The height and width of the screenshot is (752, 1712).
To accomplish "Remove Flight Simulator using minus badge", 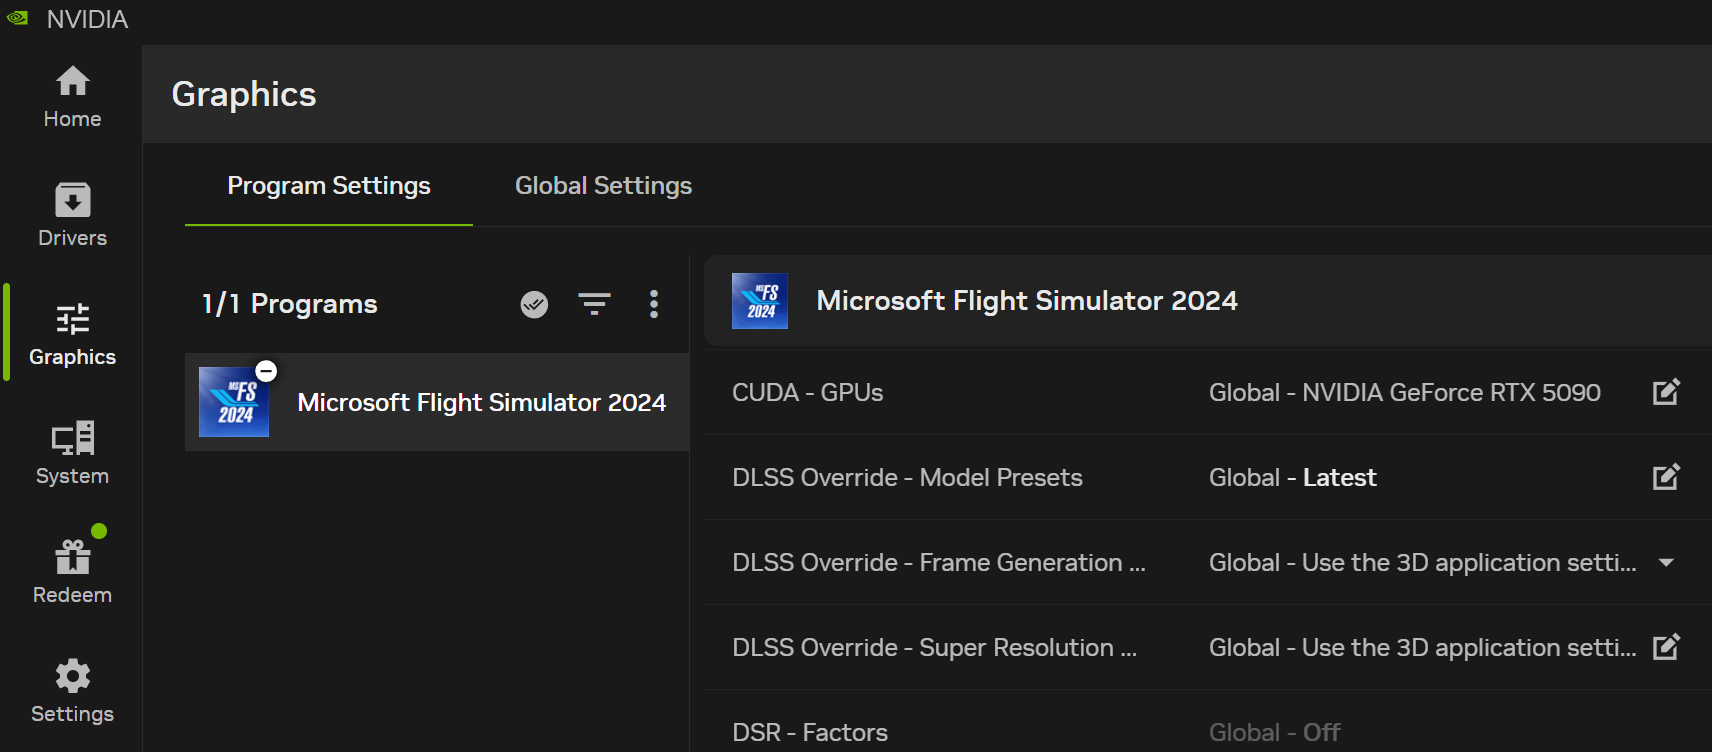I will click(x=266, y=371).
